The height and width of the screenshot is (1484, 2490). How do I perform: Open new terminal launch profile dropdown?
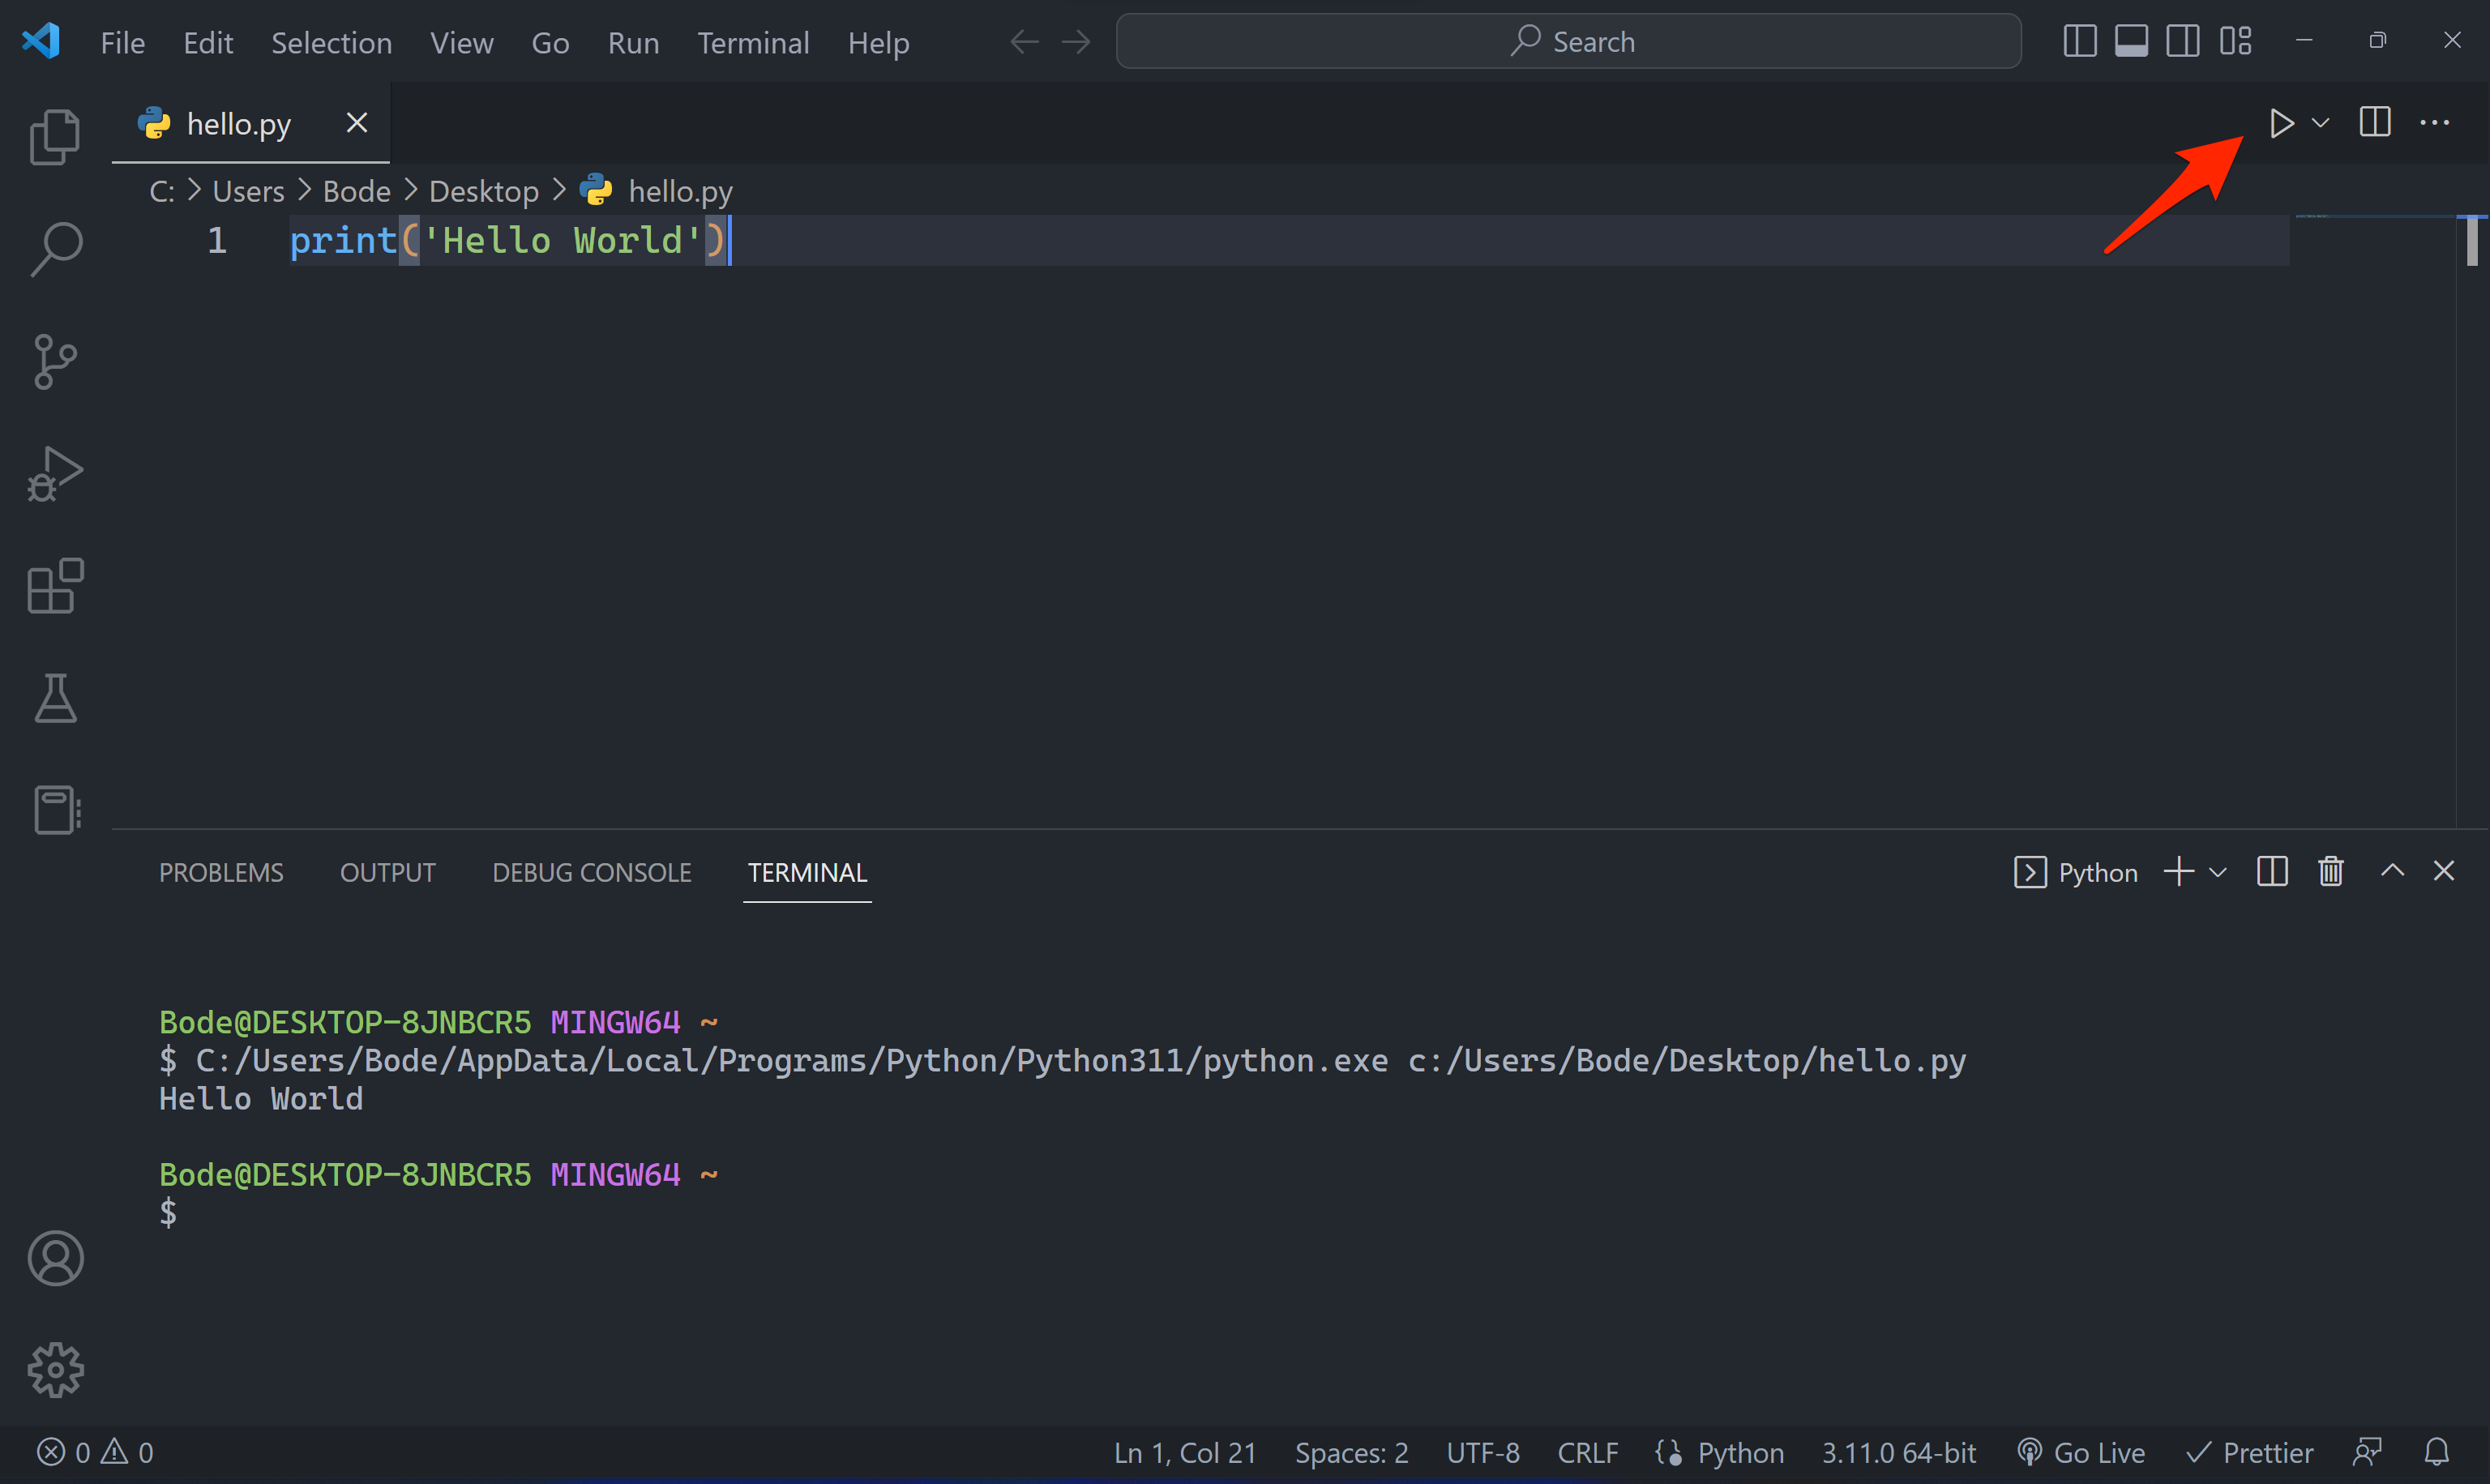[2218, 872]
